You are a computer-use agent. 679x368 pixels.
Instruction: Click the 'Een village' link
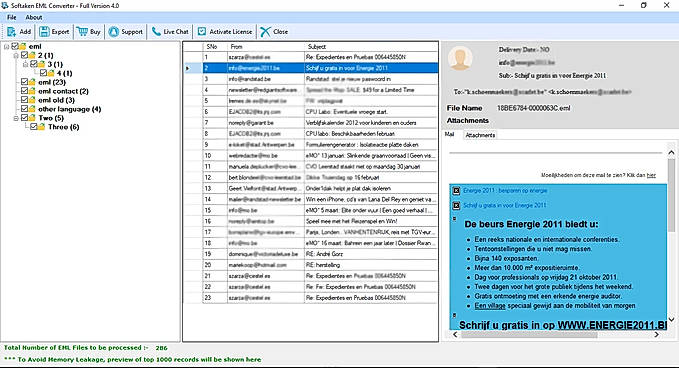[x=490, y=306]
